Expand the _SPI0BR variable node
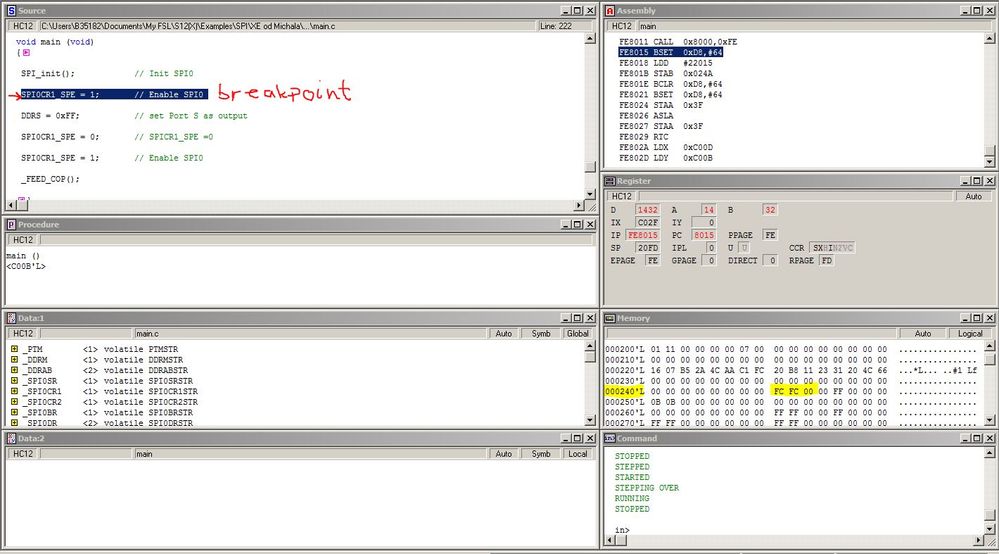 15,413
